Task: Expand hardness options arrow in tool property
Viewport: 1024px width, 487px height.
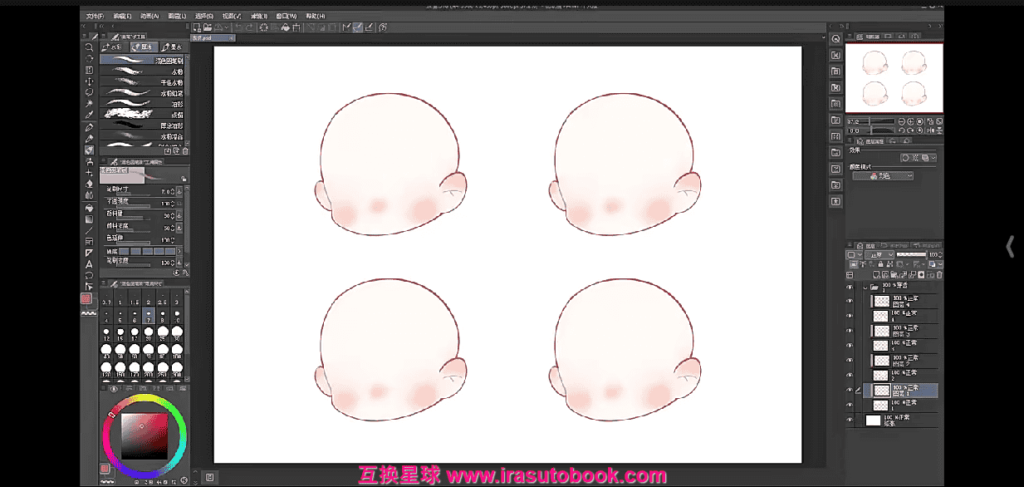Action: point(180,251)
